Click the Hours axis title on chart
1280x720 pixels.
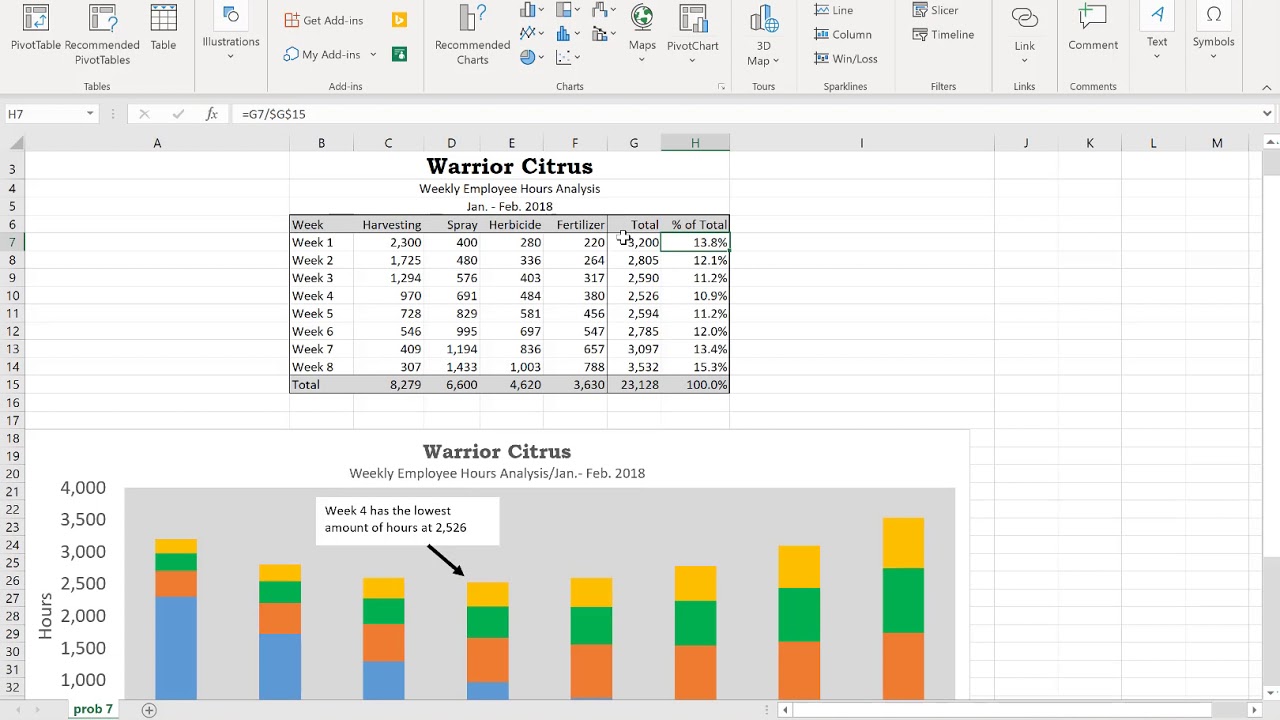pyautogui.click(x=45, y=616)
